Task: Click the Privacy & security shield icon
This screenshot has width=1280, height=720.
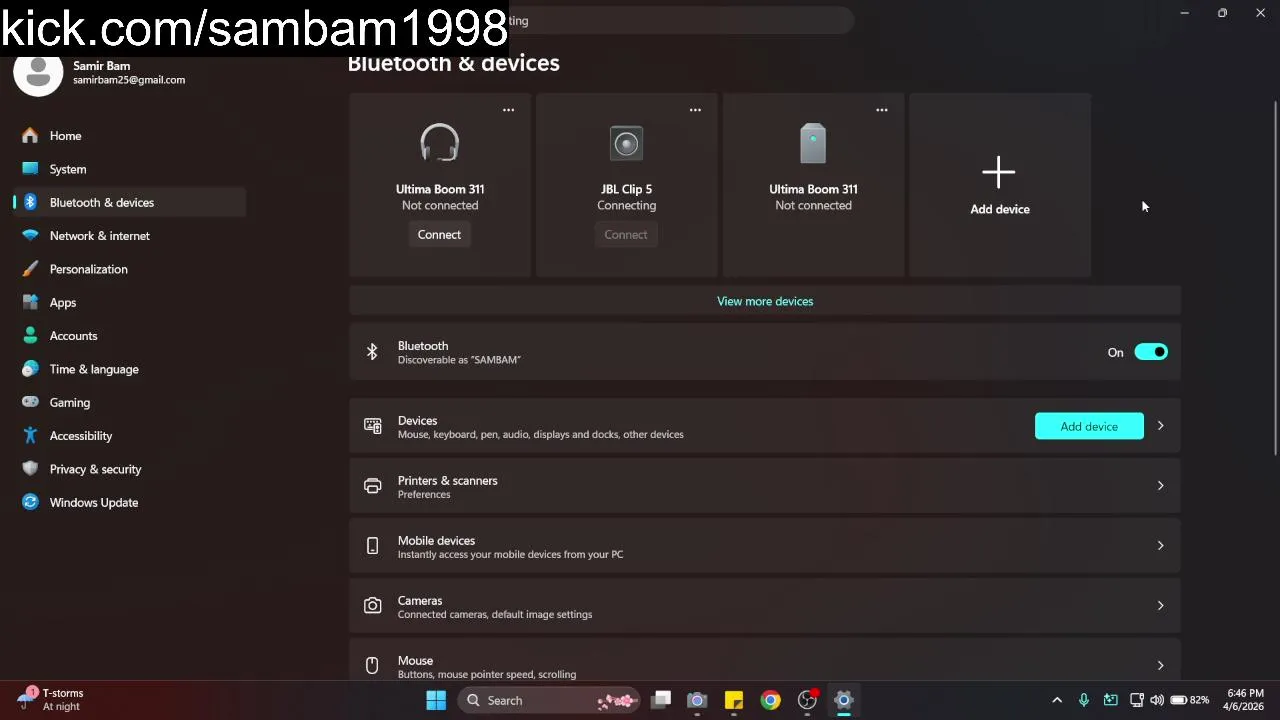Action: [x=30, y=469]
